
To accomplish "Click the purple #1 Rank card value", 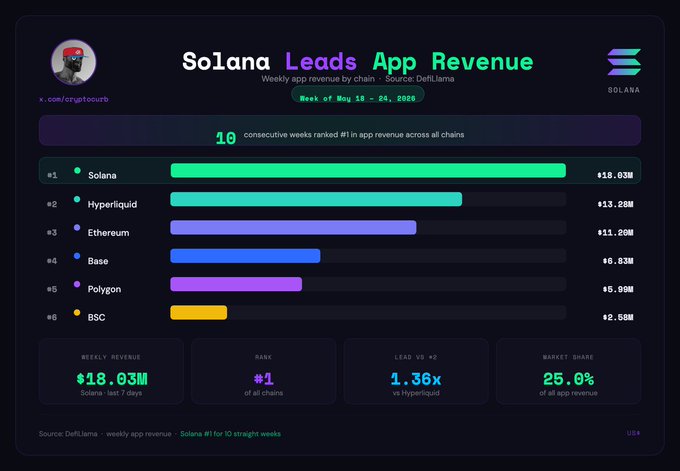I will click(x=264, y=379).
